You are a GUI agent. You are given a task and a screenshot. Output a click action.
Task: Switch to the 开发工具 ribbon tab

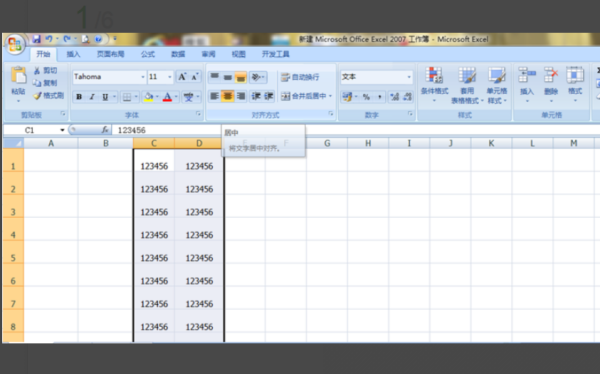[x=275, y=54]
